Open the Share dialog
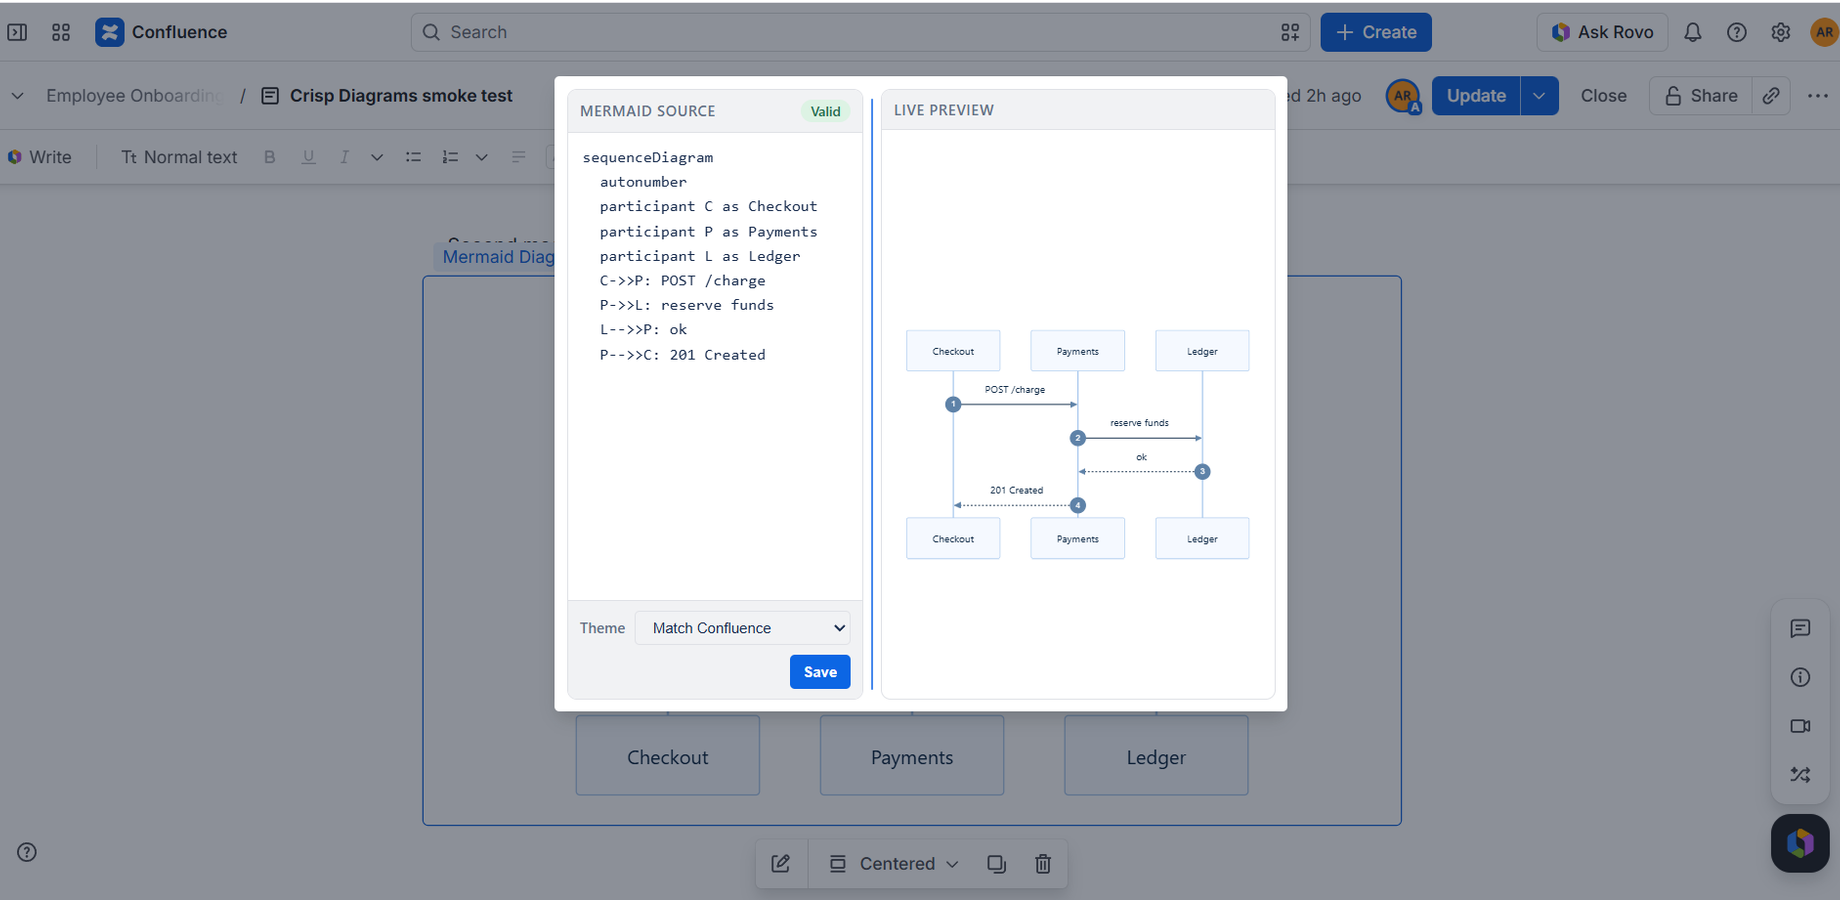Screen dimensions: 1840x900 (1700, 96)
